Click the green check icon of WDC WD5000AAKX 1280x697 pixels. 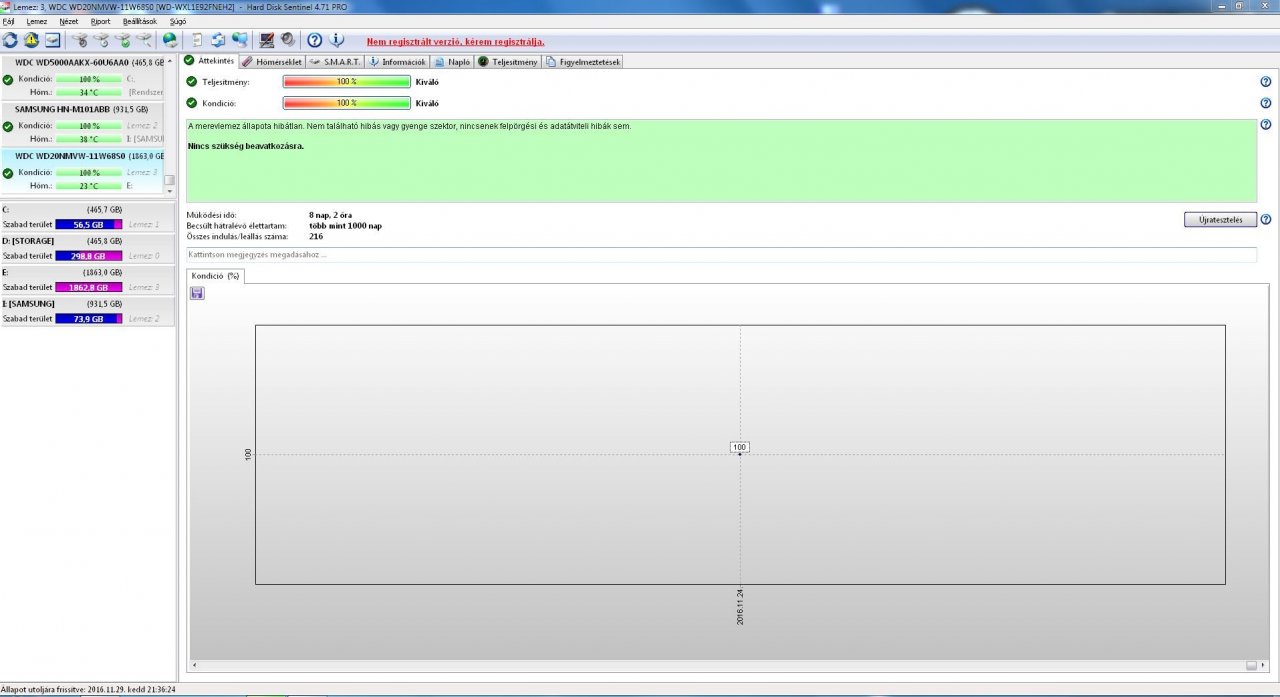click(x=8, y=78)
